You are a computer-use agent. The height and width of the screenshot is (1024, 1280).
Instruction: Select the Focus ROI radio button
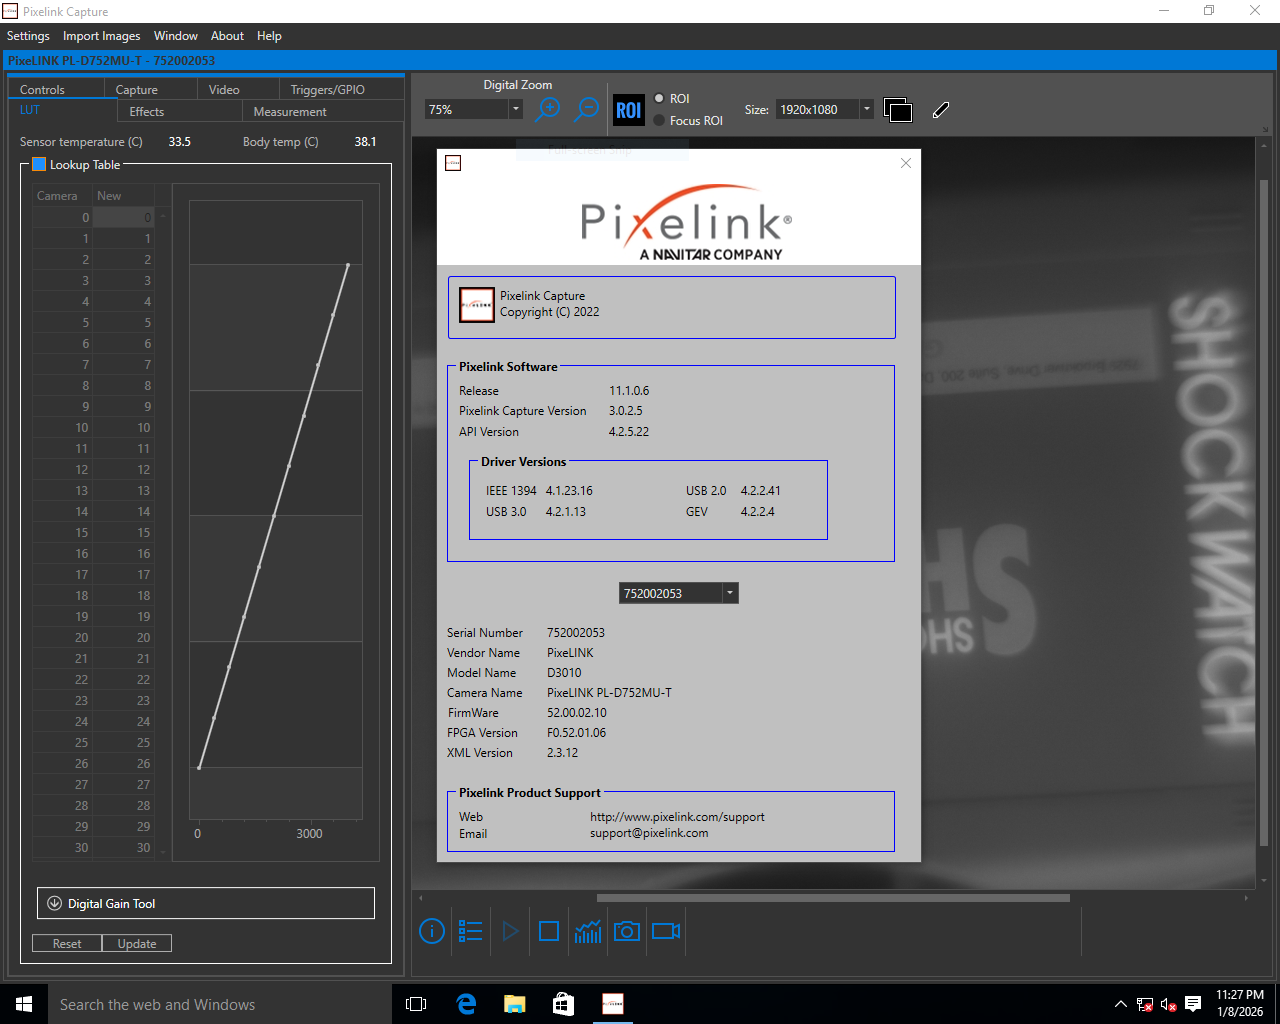(x=659, y=120)
